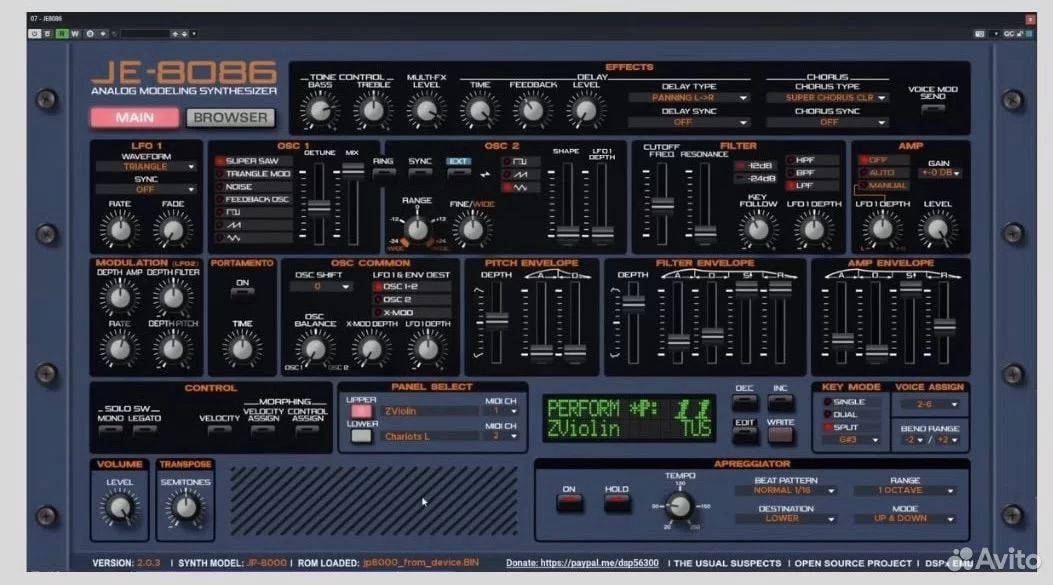Select SUPER SAW waveform in OSC 1
The height and width of the screenshot is (585, 1053).
point(253,161)
